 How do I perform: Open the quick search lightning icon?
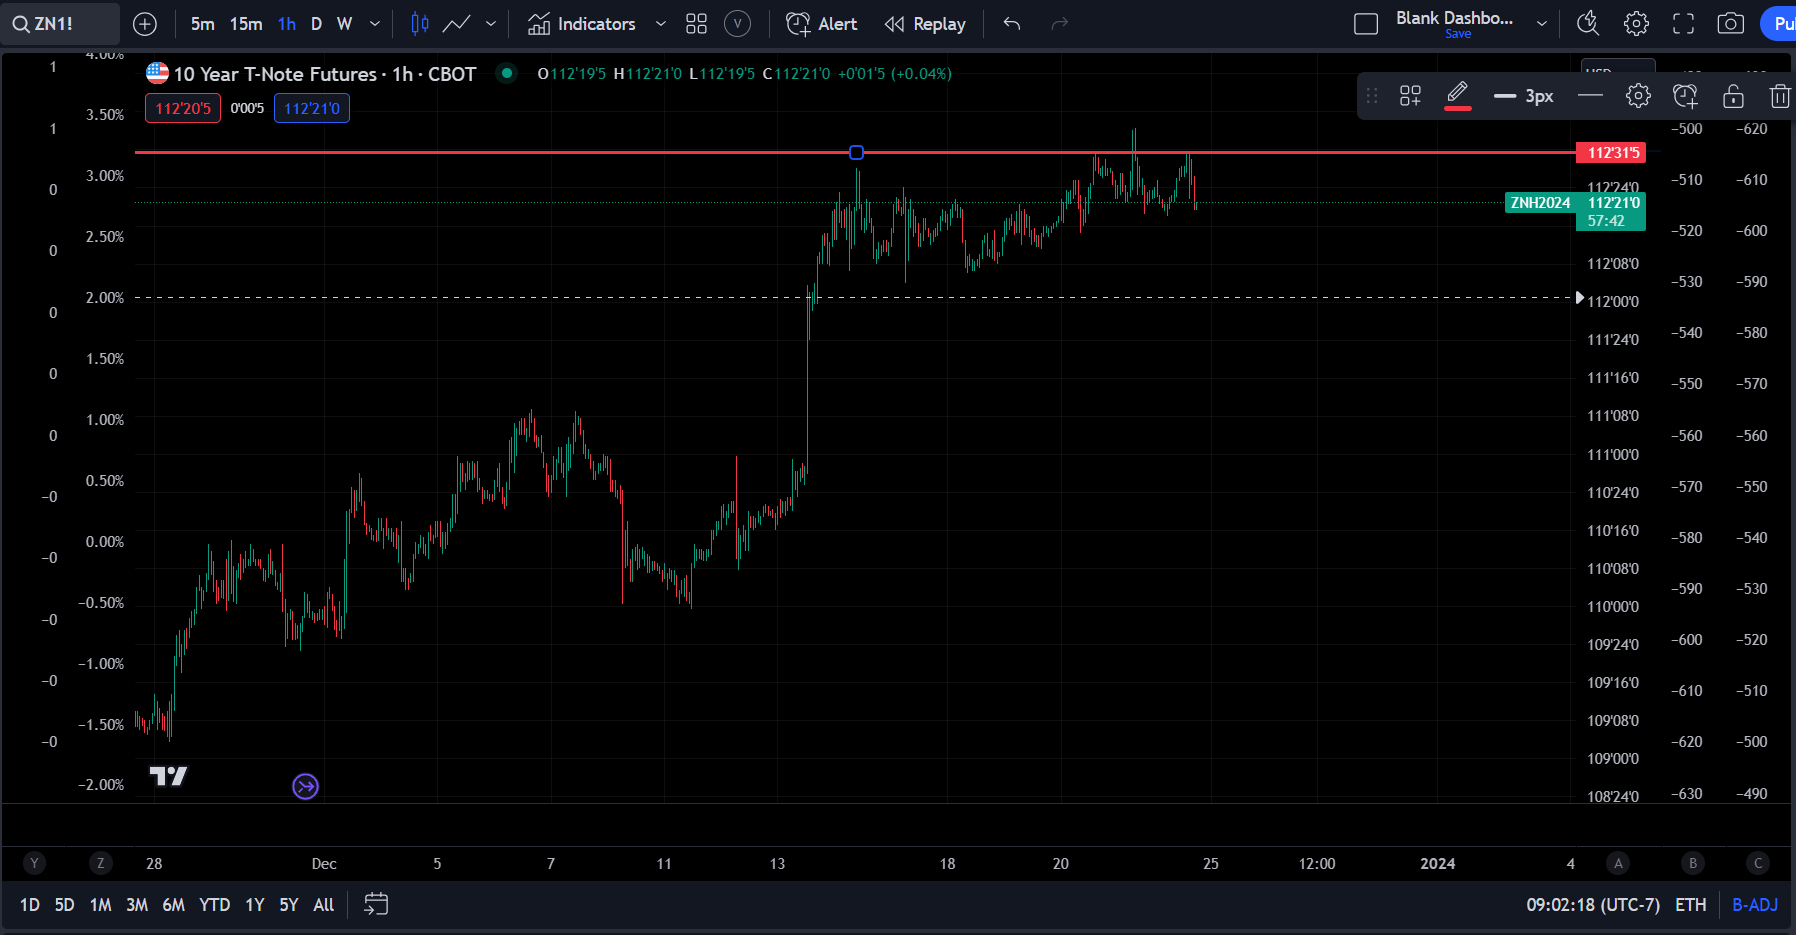point(1588,24)
